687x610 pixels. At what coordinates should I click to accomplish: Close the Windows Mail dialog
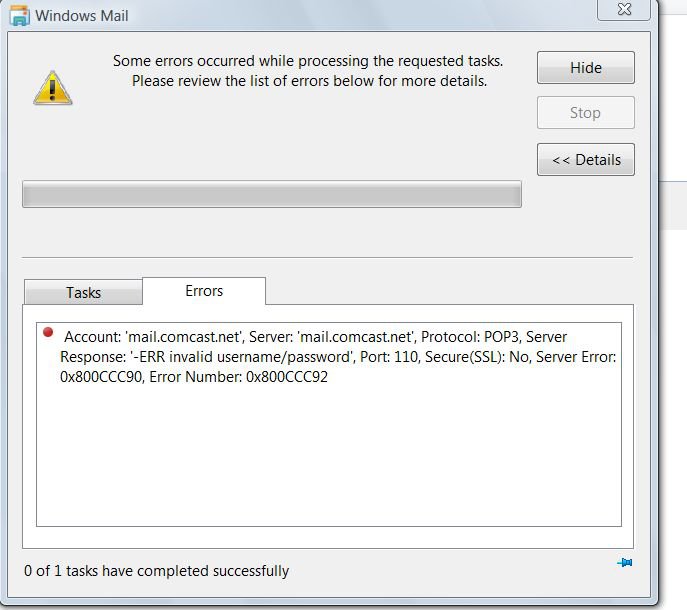(x=623, y=9)
